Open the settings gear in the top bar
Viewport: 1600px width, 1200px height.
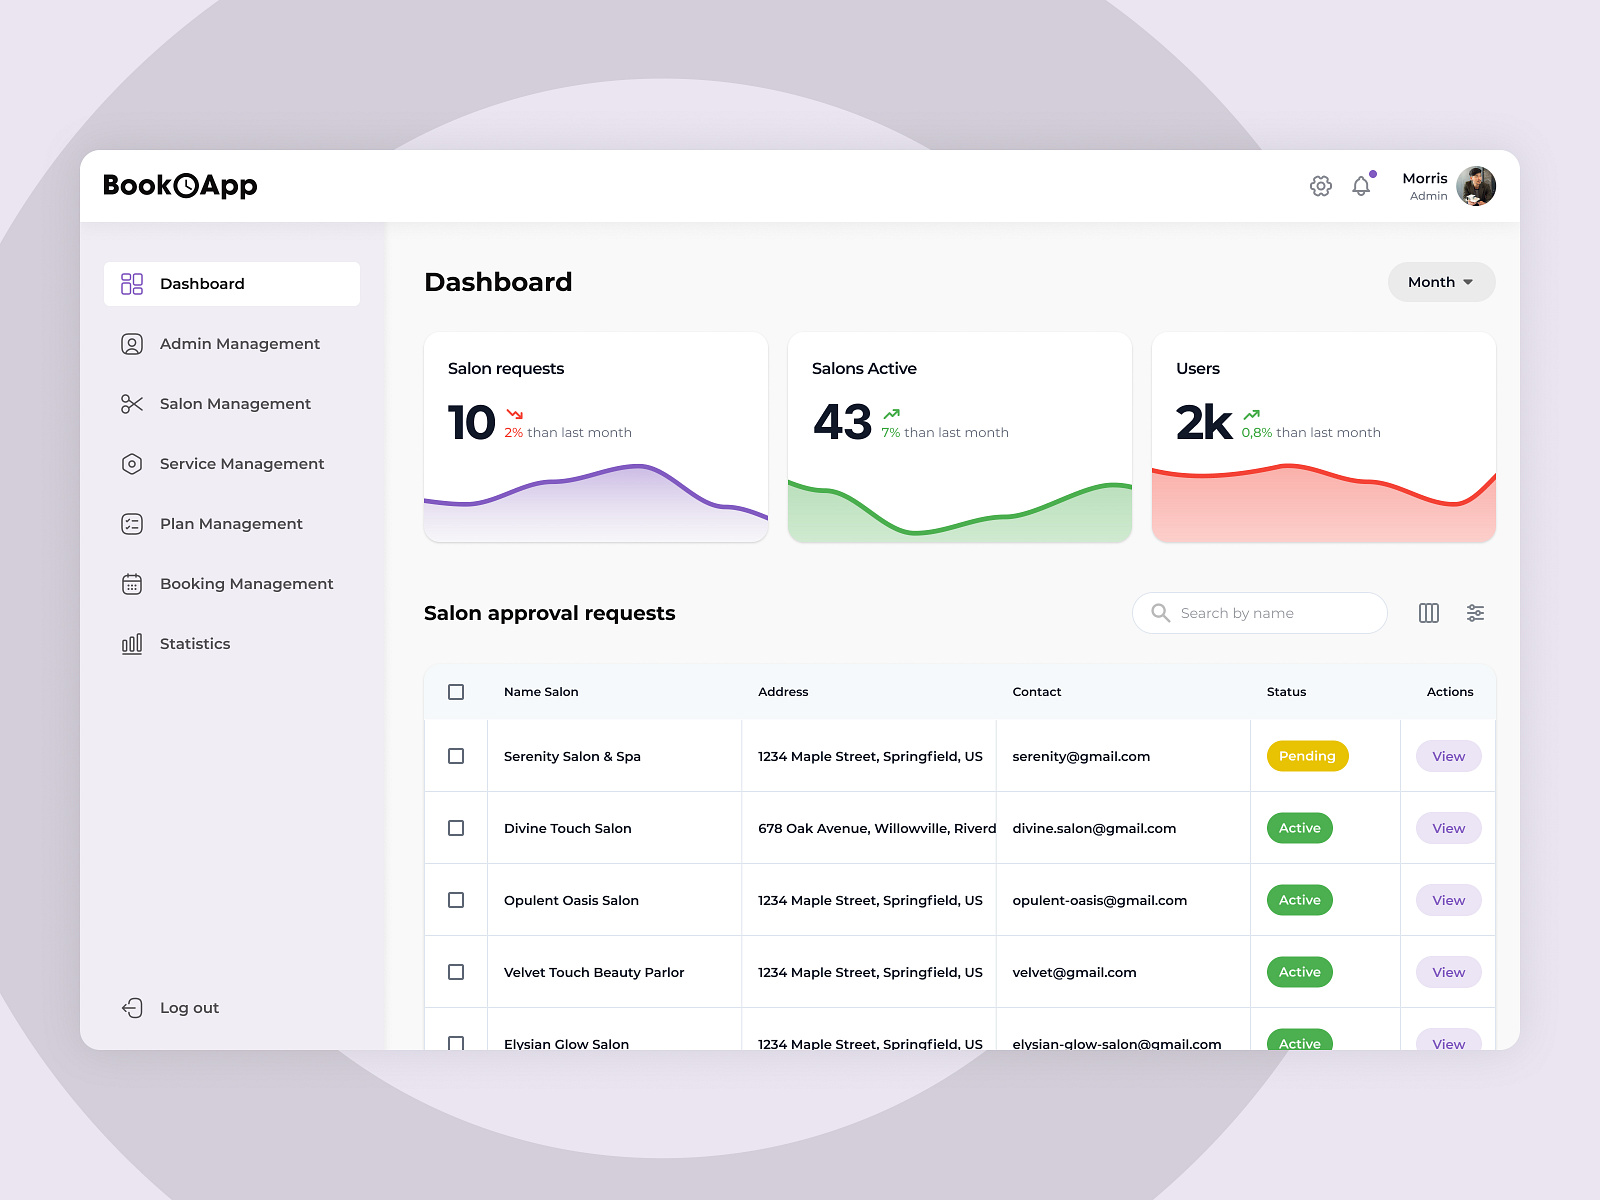pyautogui.click(x=1320, y=186)
